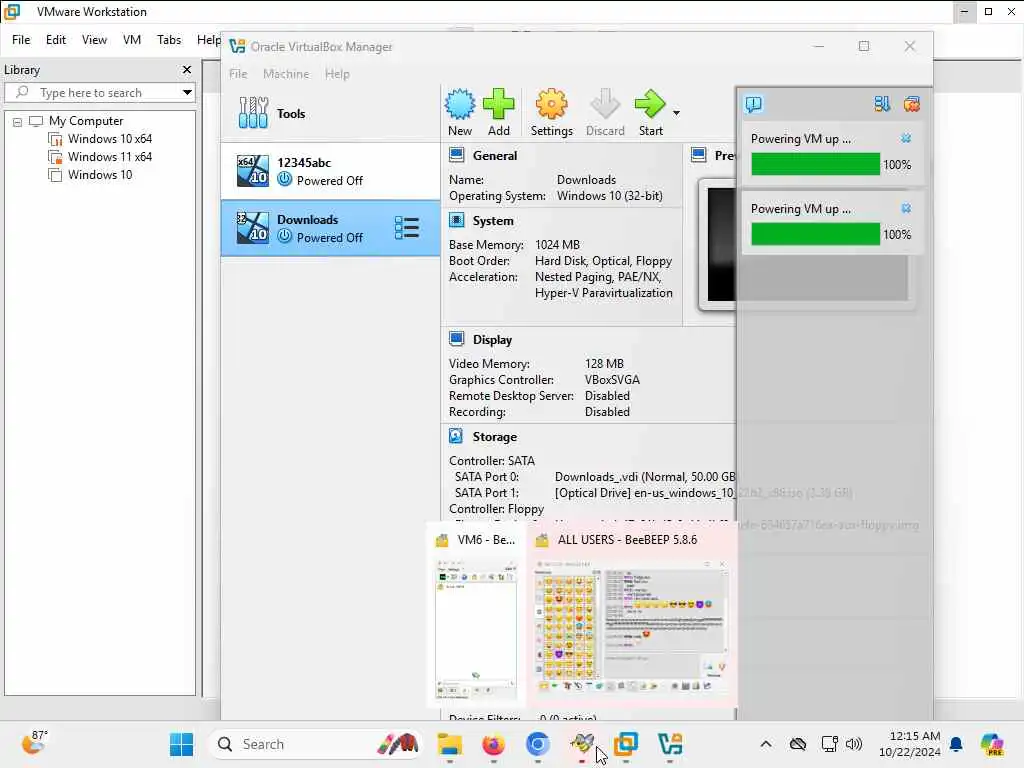This screenshot has height=768, width=1024.
Task: Click Downloads_.vdi storage entry
Action: (645, 477)
